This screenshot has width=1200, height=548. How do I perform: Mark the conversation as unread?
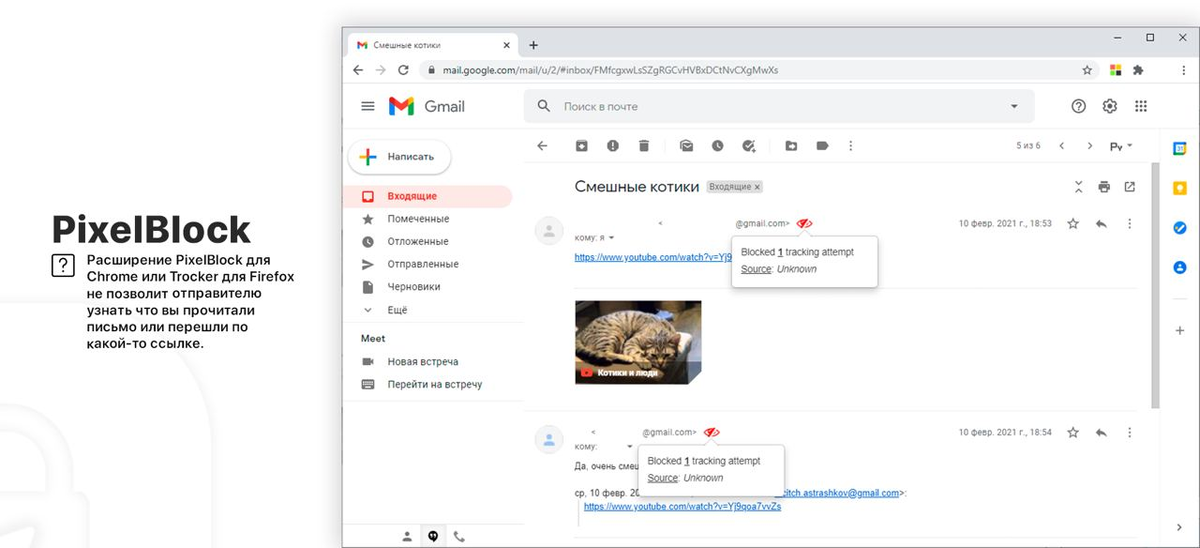[x=686, y=145]
